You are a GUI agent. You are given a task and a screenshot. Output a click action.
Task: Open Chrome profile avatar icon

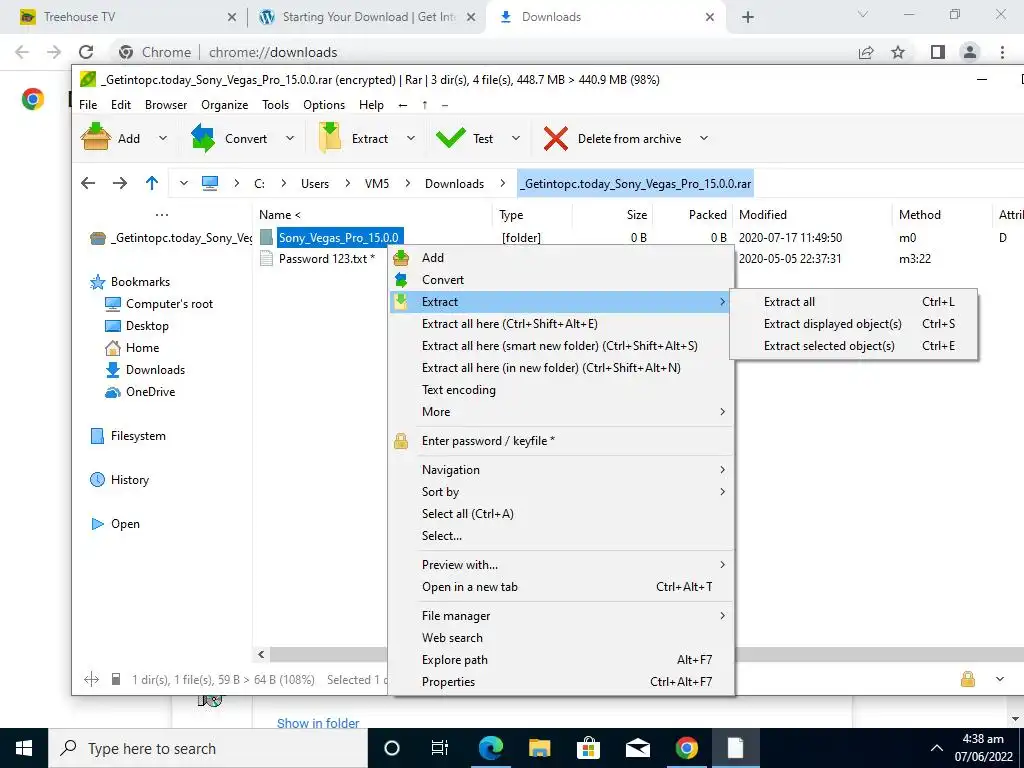[x=970, y=52]
